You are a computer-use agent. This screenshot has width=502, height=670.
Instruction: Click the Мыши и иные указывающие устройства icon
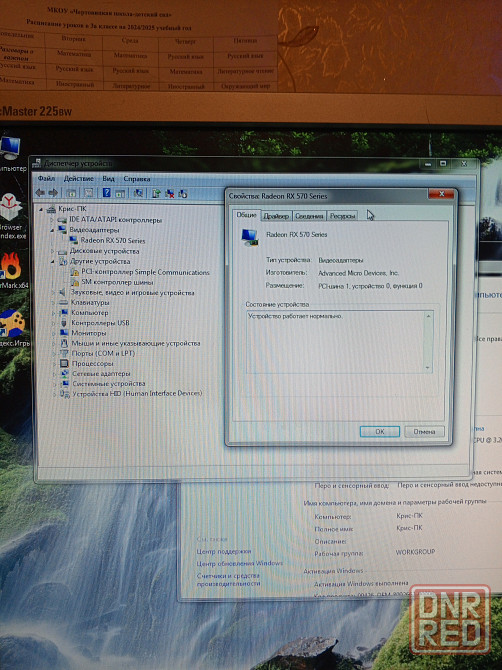click(x=64, y=343)
